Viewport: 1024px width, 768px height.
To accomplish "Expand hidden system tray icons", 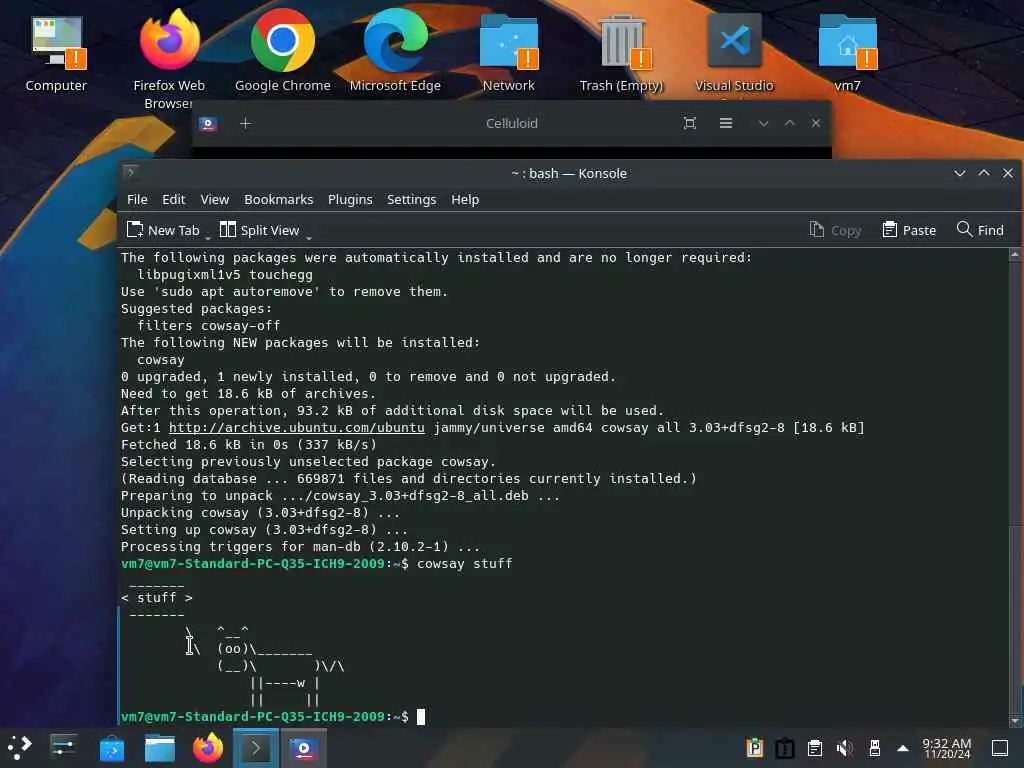I will [903, 748].
